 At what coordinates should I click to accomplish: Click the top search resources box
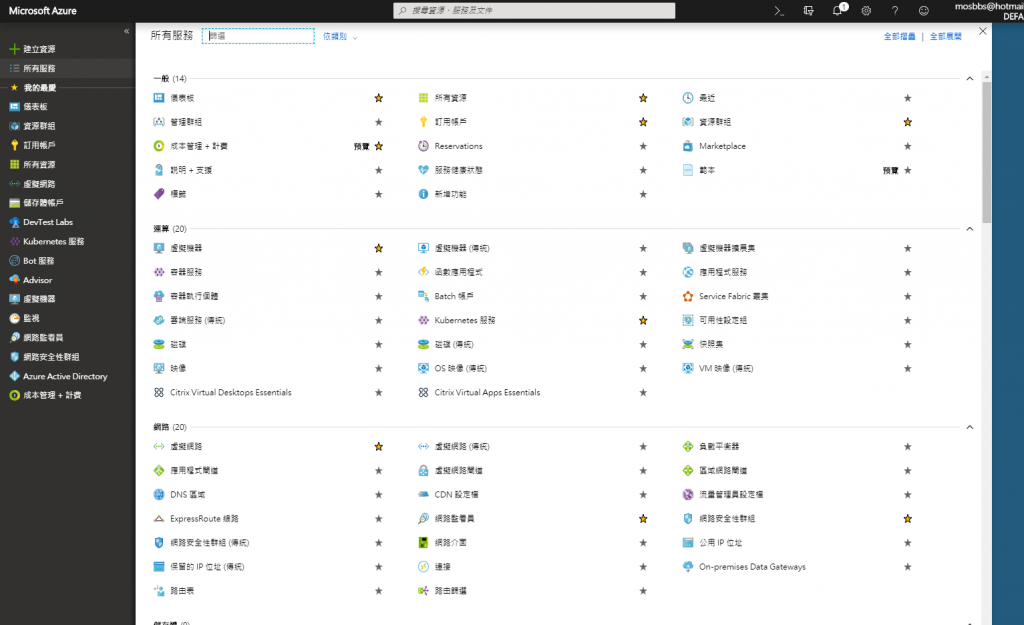coord(534,10)
